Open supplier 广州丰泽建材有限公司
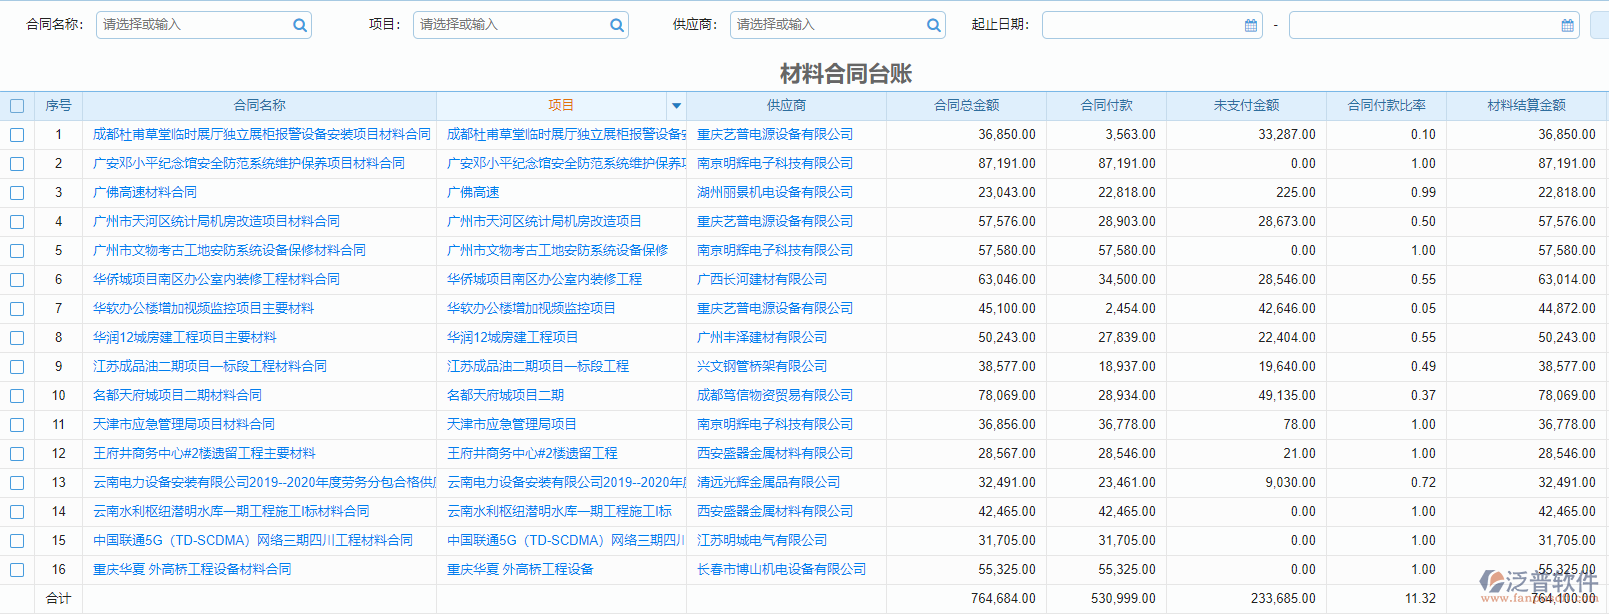 tap(762, 337)
